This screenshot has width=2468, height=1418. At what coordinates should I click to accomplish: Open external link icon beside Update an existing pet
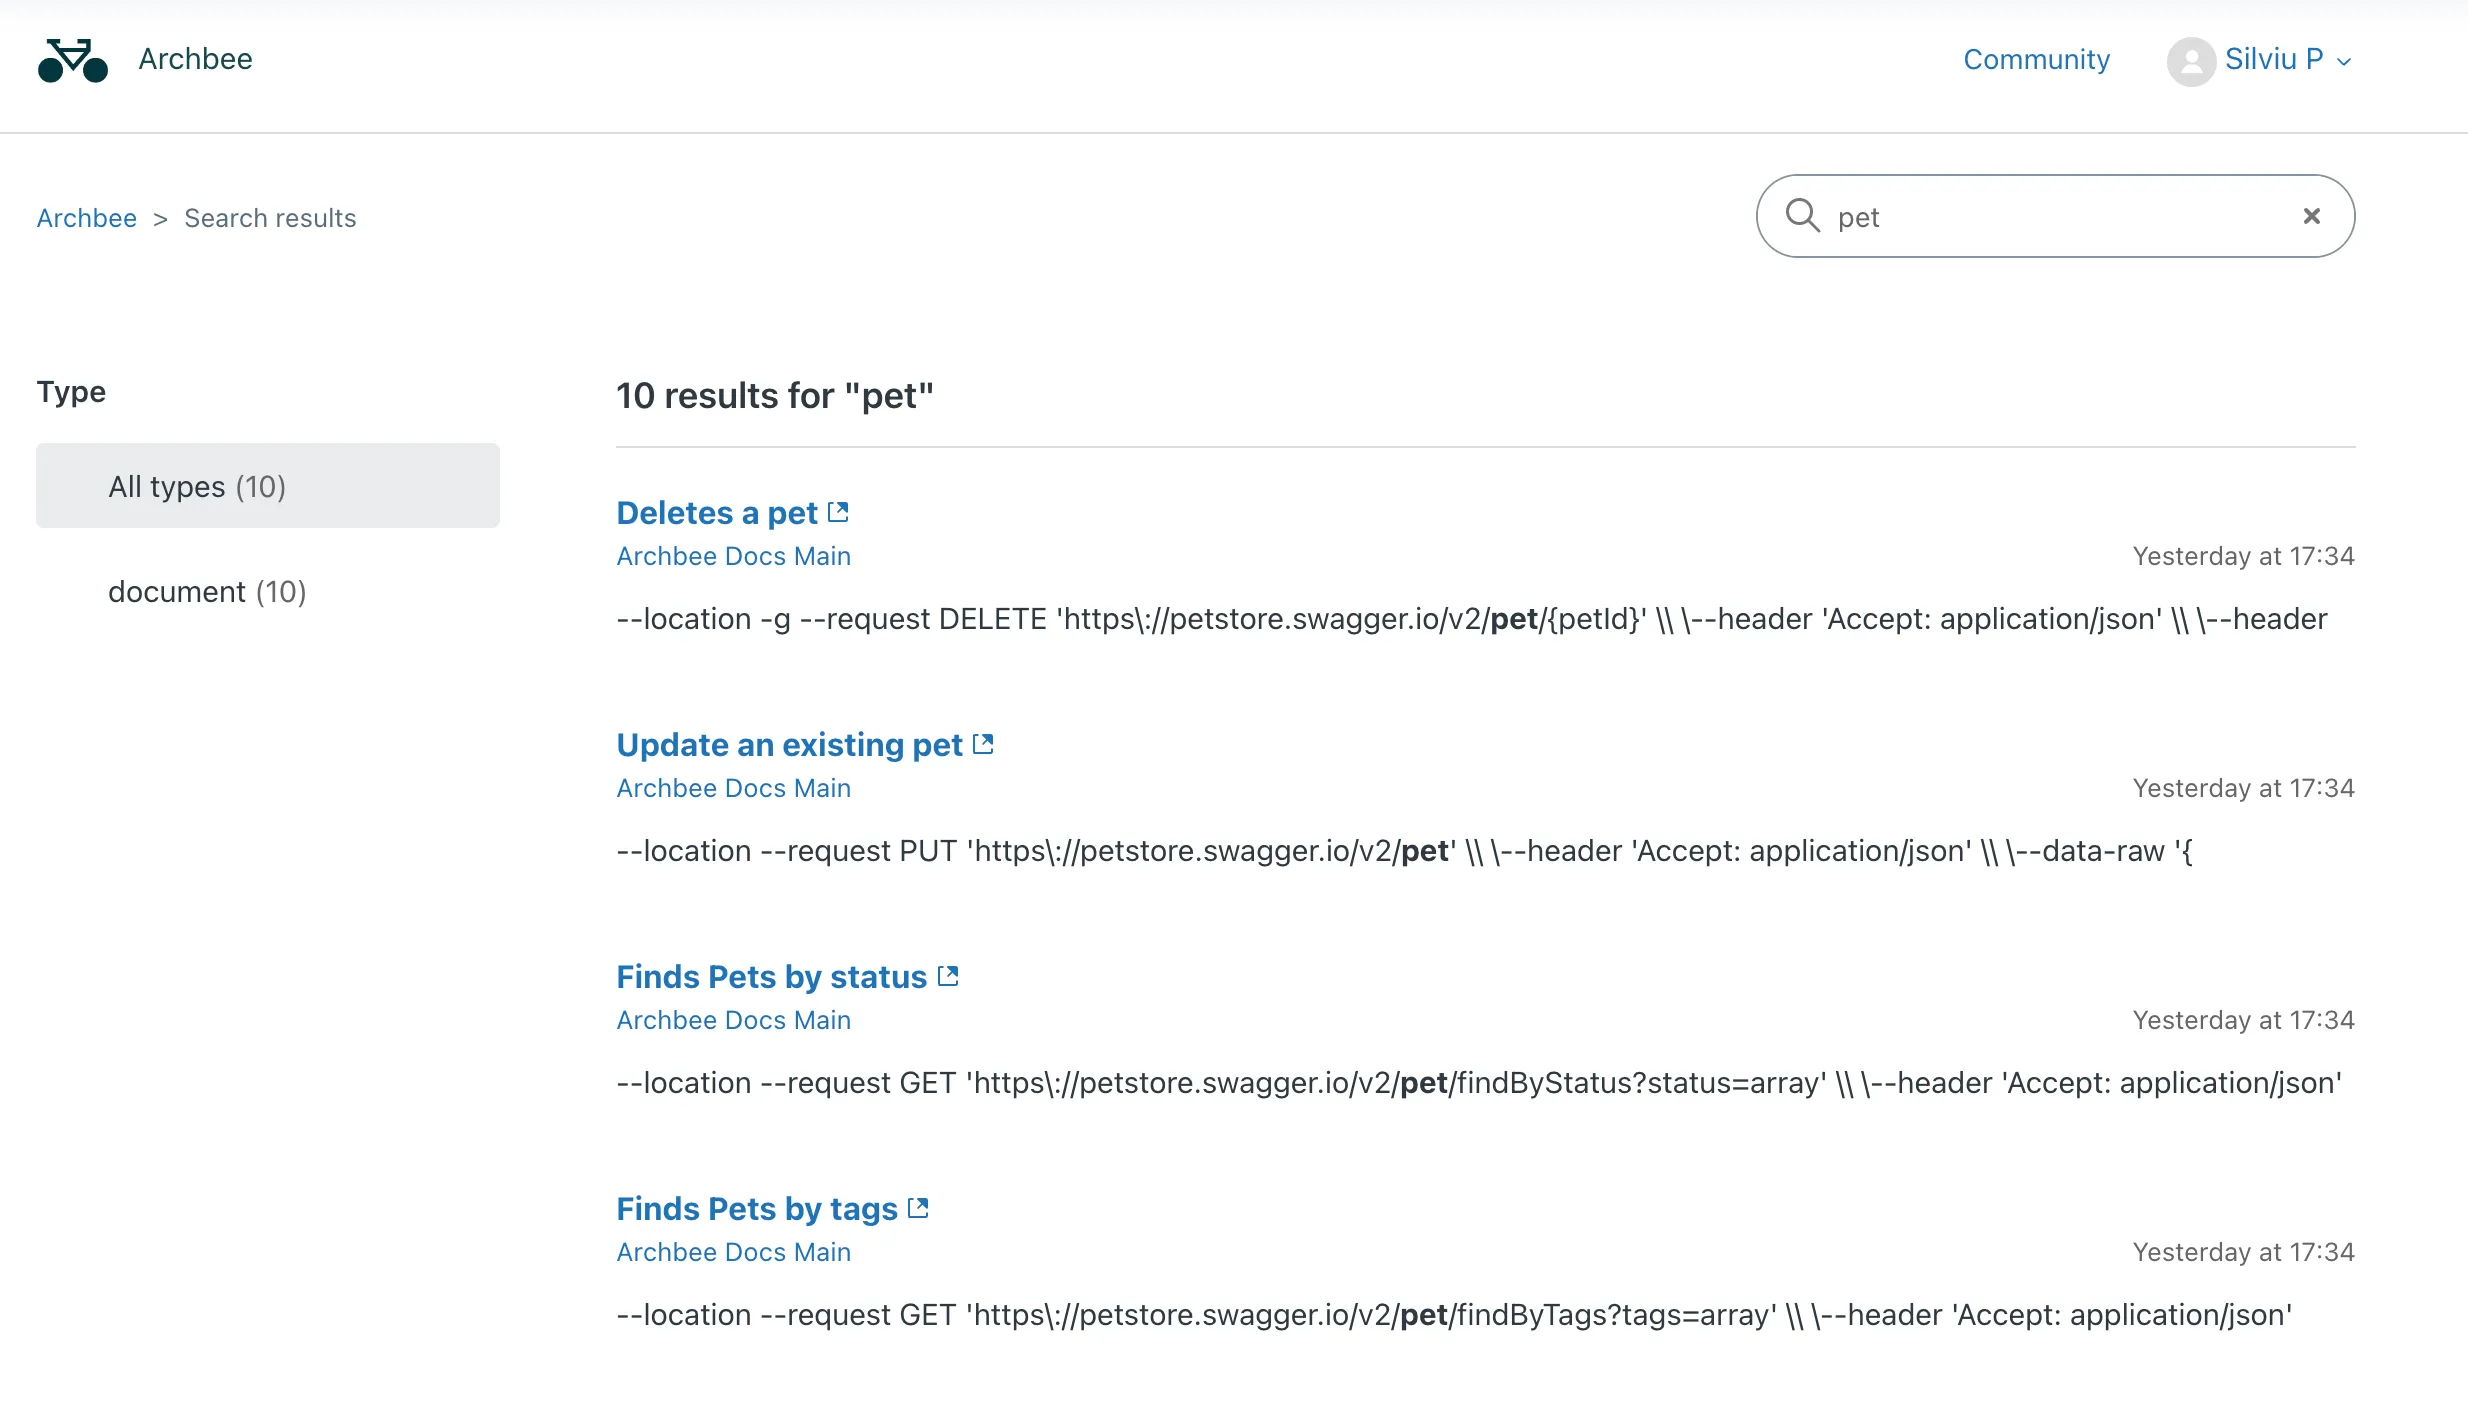[x=983, y=744]
